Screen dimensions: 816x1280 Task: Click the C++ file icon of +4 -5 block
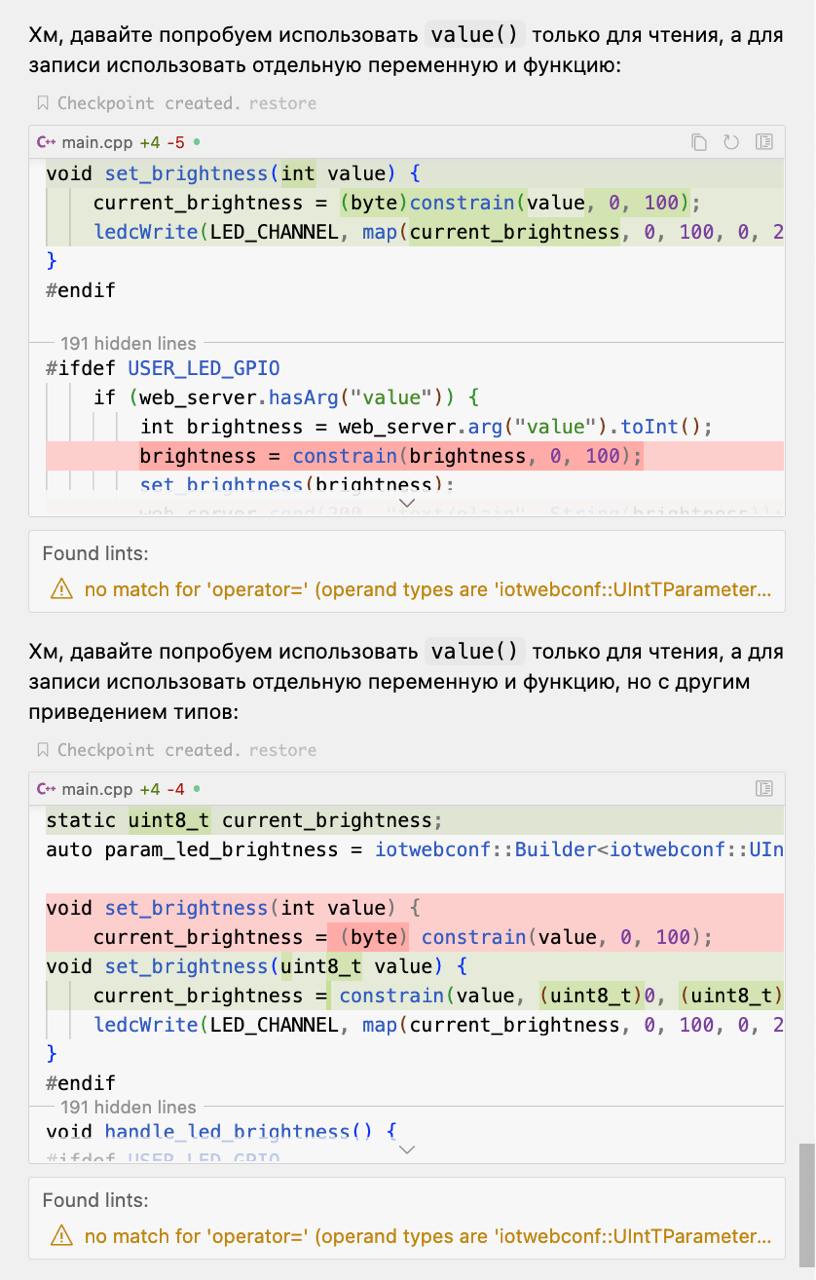coord(46,142)
